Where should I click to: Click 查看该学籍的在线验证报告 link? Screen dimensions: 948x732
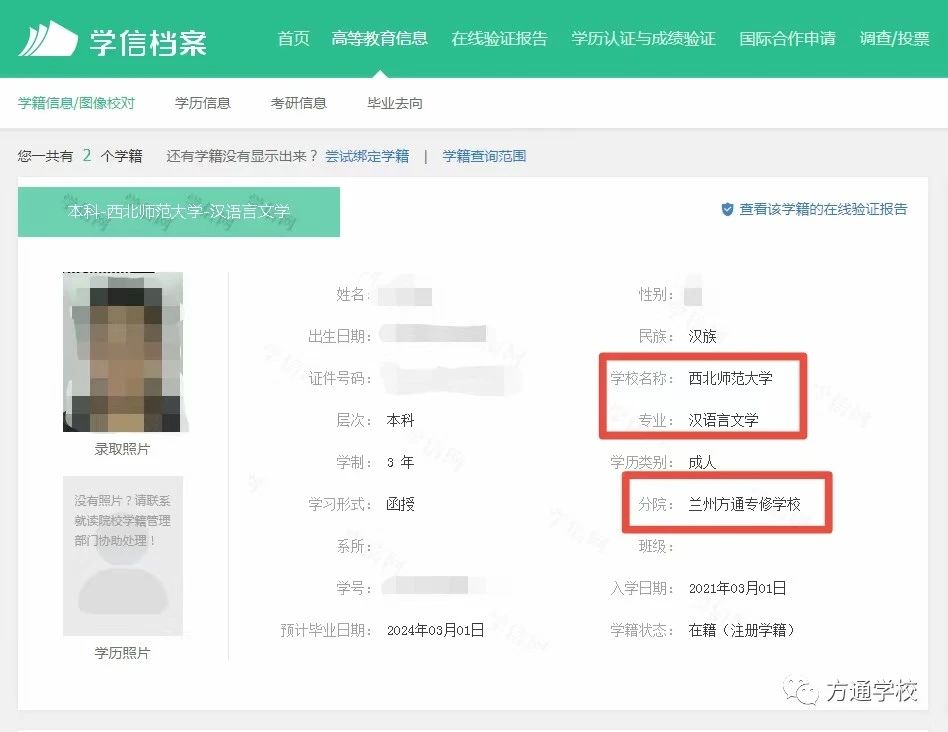823,210
